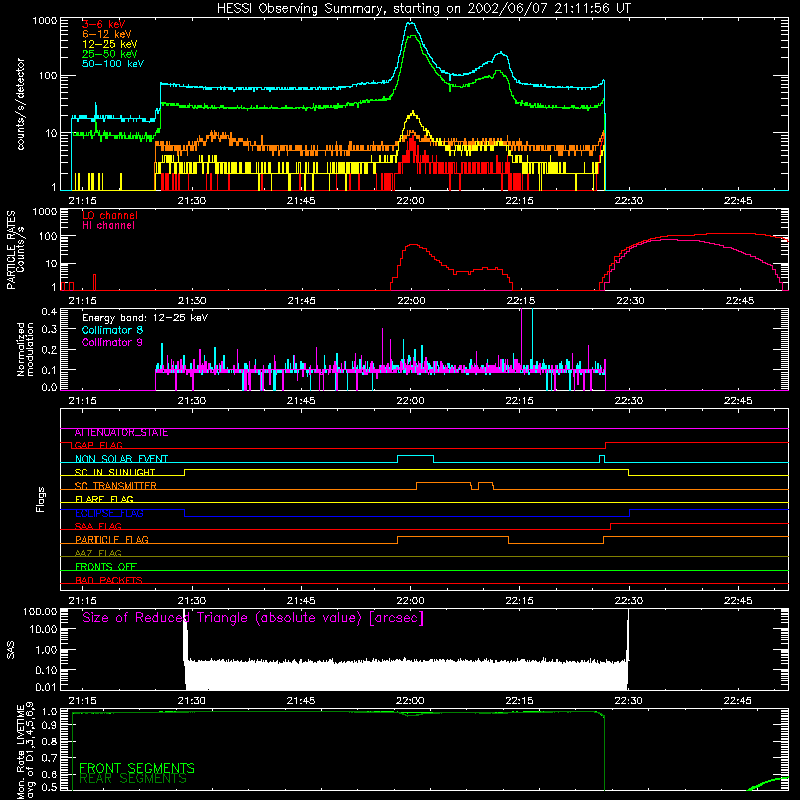Click the 0.4 tick on modulation axis
The image size is (800, 800).
(x=49, y=312)
